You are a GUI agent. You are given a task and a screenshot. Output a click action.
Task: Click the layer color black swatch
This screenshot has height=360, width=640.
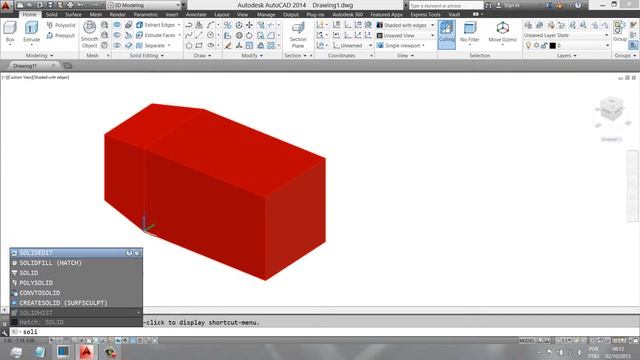click(x=553, y=45)
